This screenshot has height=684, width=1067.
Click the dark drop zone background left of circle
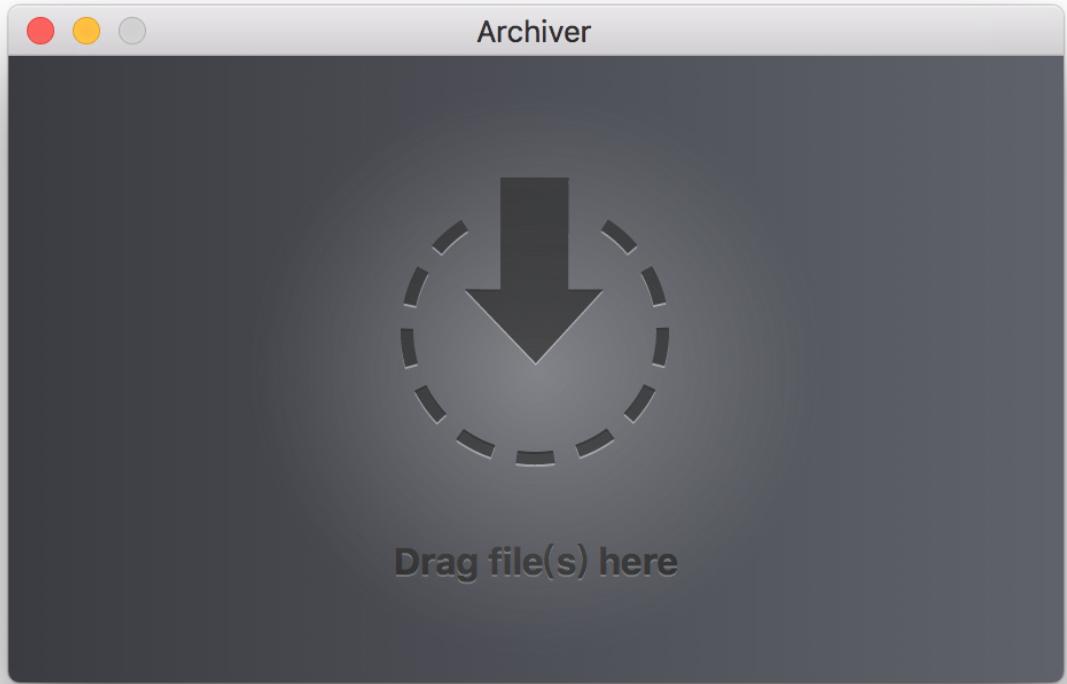170,340
